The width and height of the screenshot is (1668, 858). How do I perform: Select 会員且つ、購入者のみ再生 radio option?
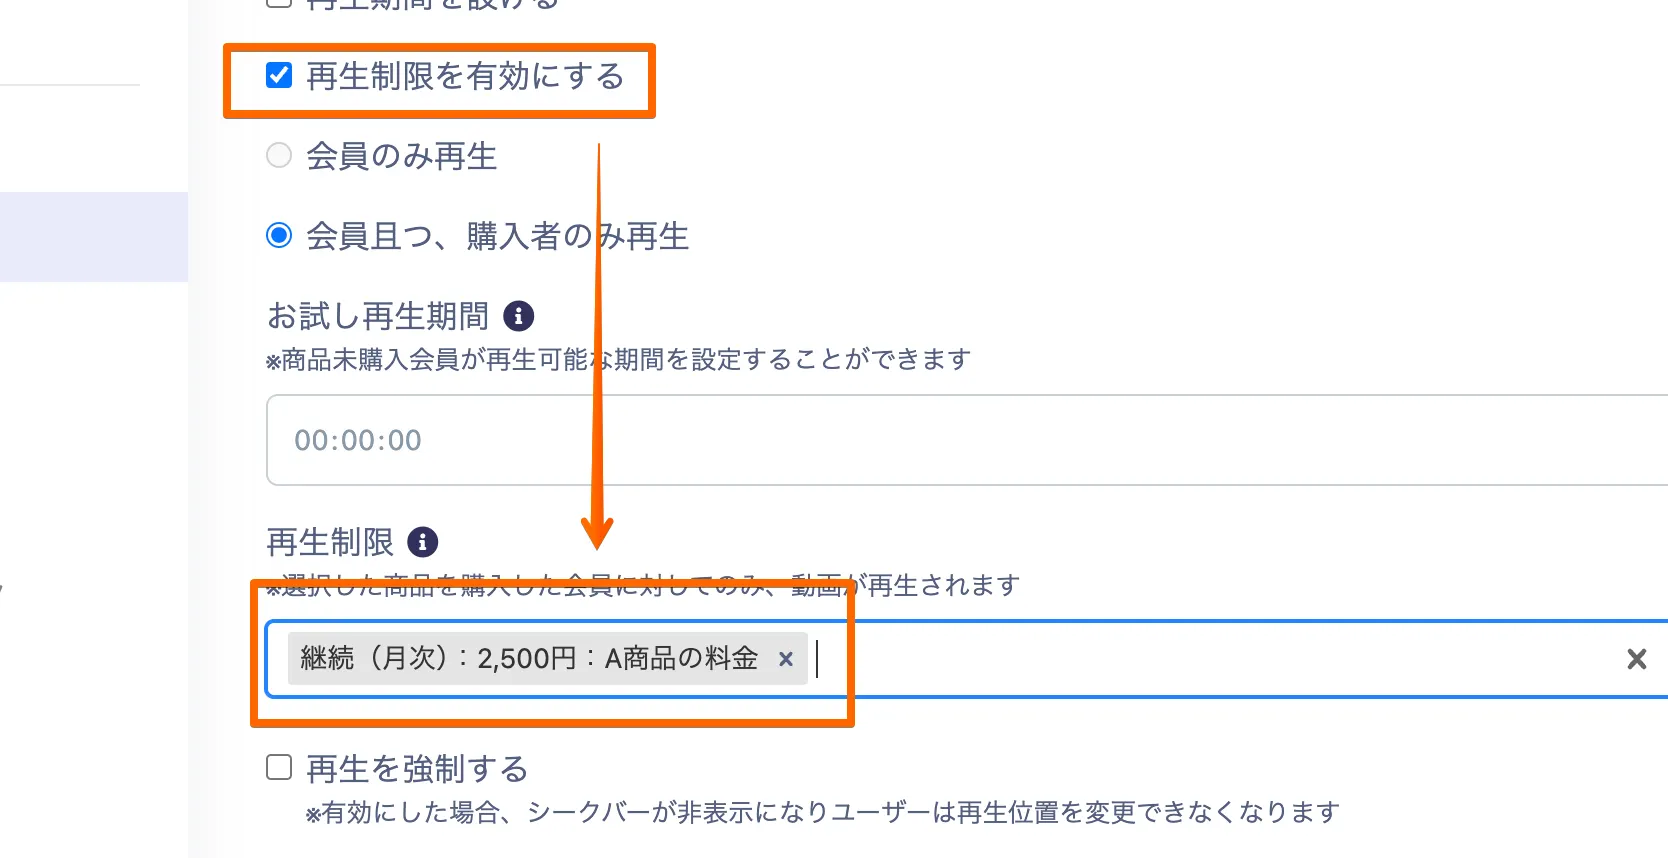279,236
